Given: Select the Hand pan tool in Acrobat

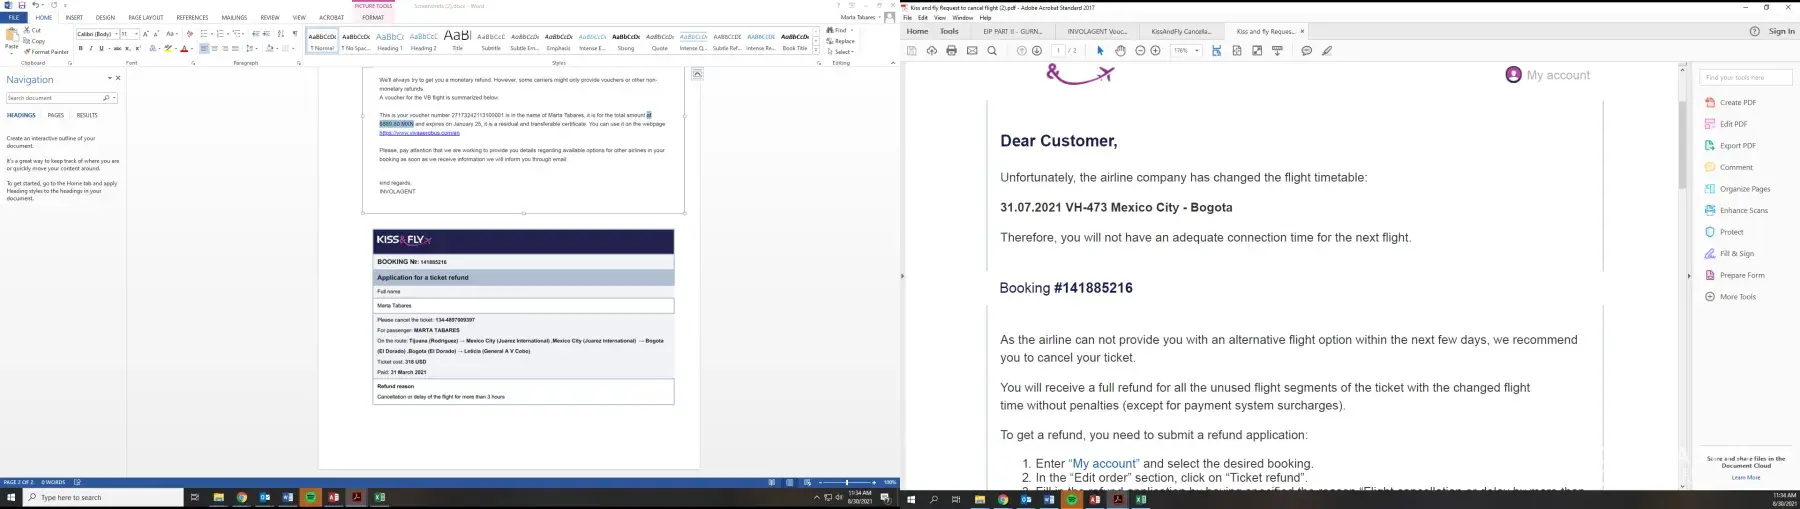Looking at the screenshot, I should [x=1121, y=51].
